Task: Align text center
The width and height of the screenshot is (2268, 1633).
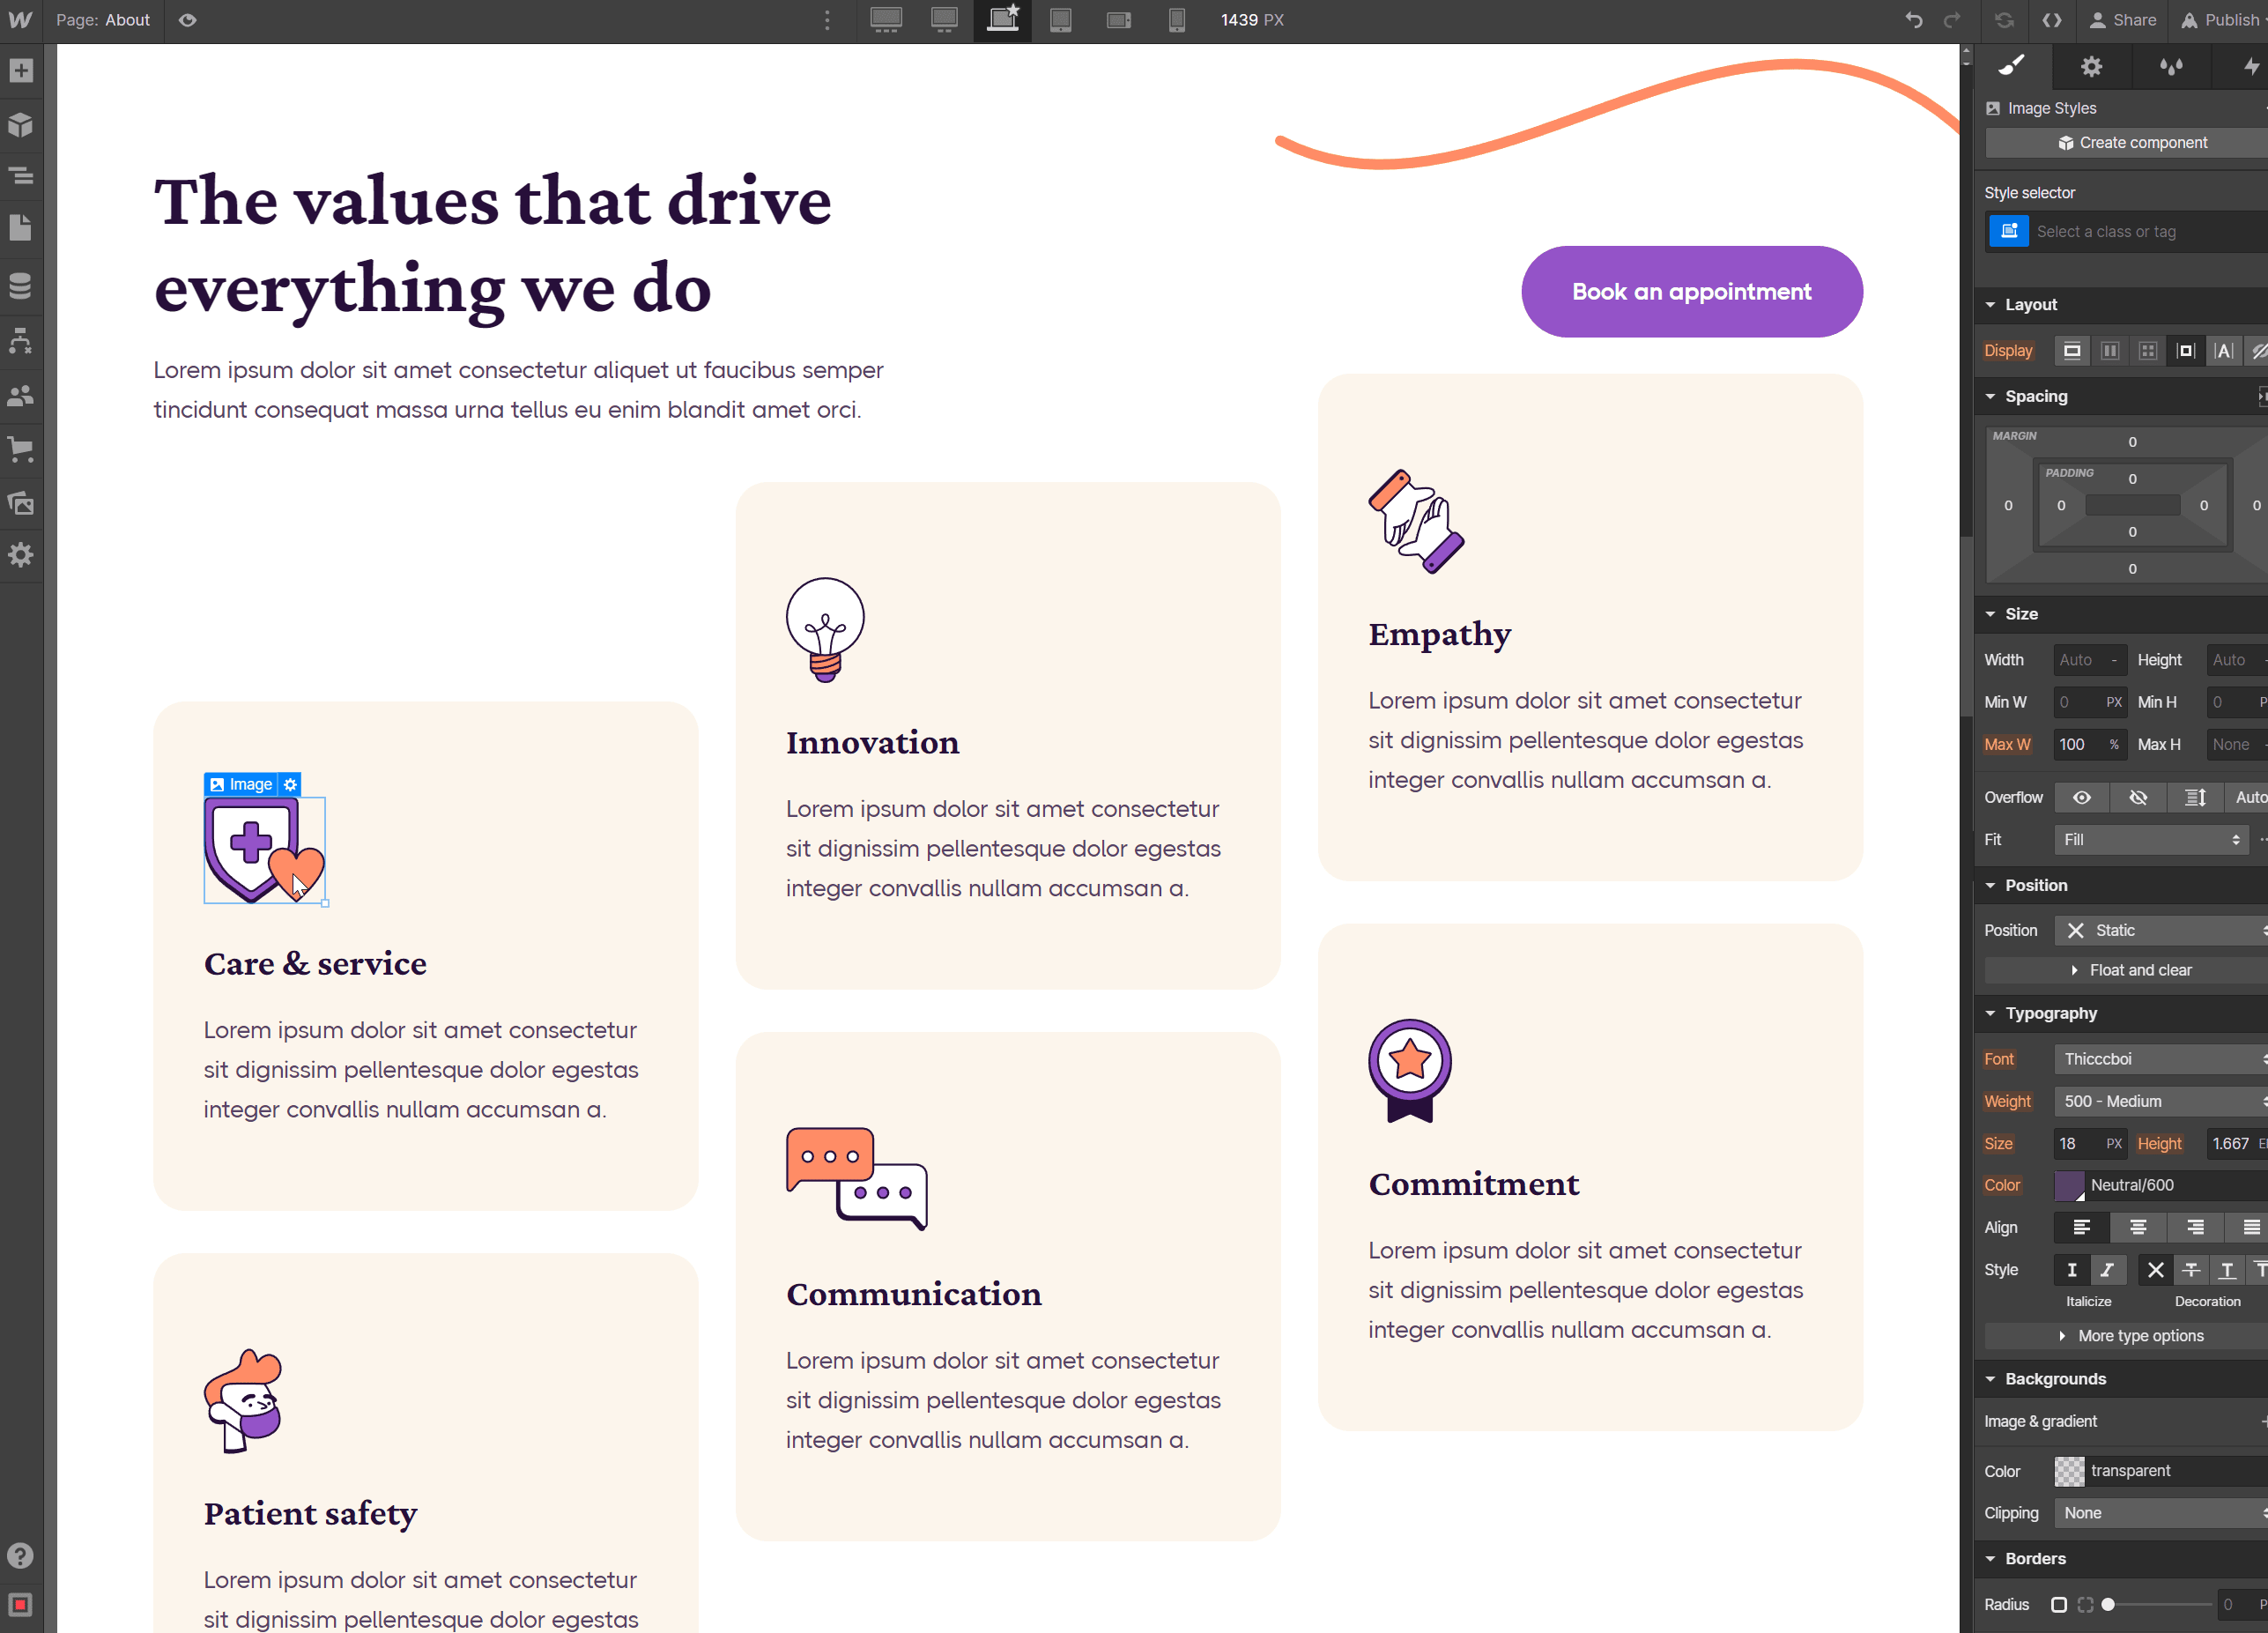Action: [2139, 1228]
